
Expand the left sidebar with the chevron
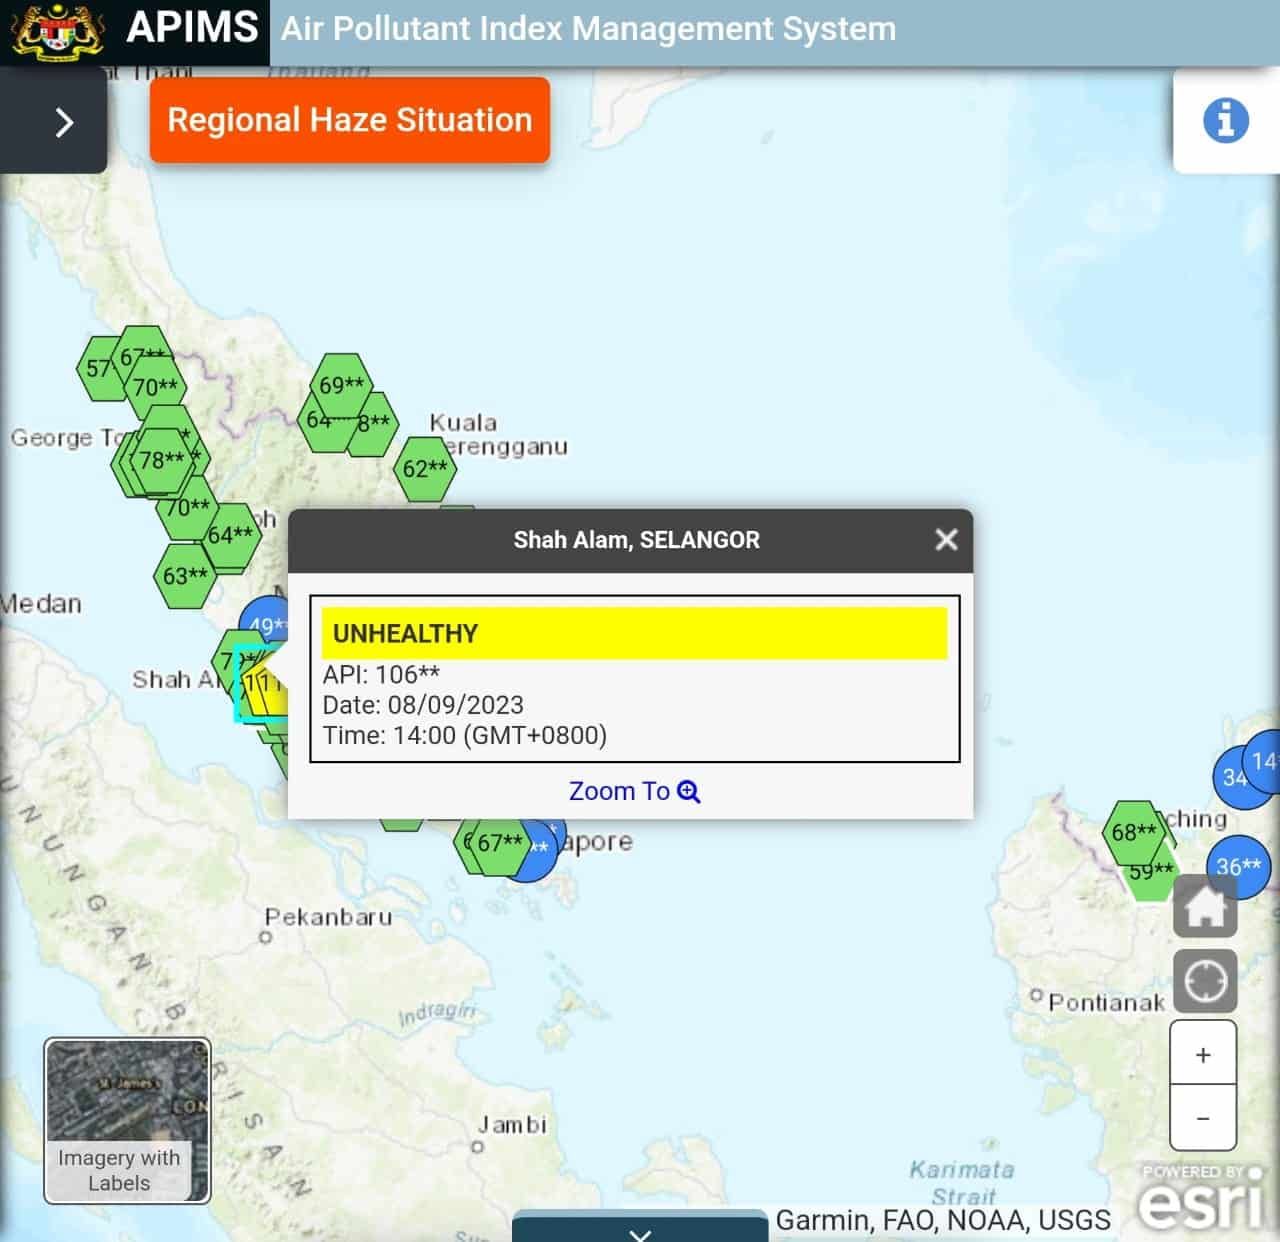(x=65, y=122)
